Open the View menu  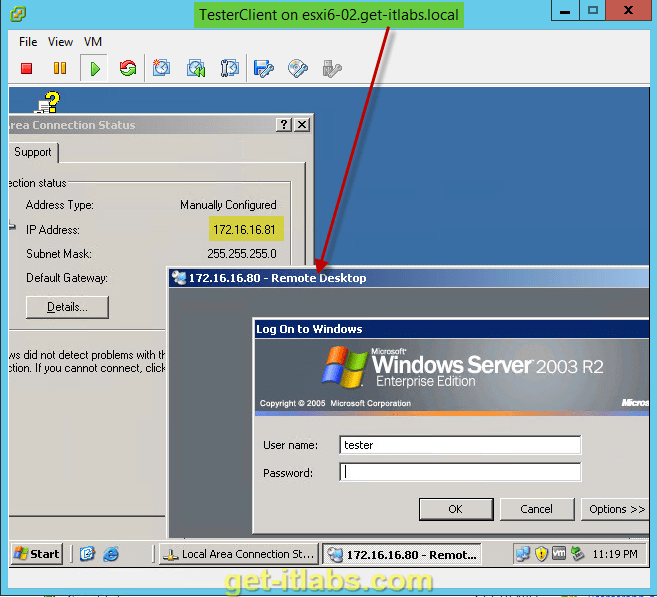pos(60,42)
